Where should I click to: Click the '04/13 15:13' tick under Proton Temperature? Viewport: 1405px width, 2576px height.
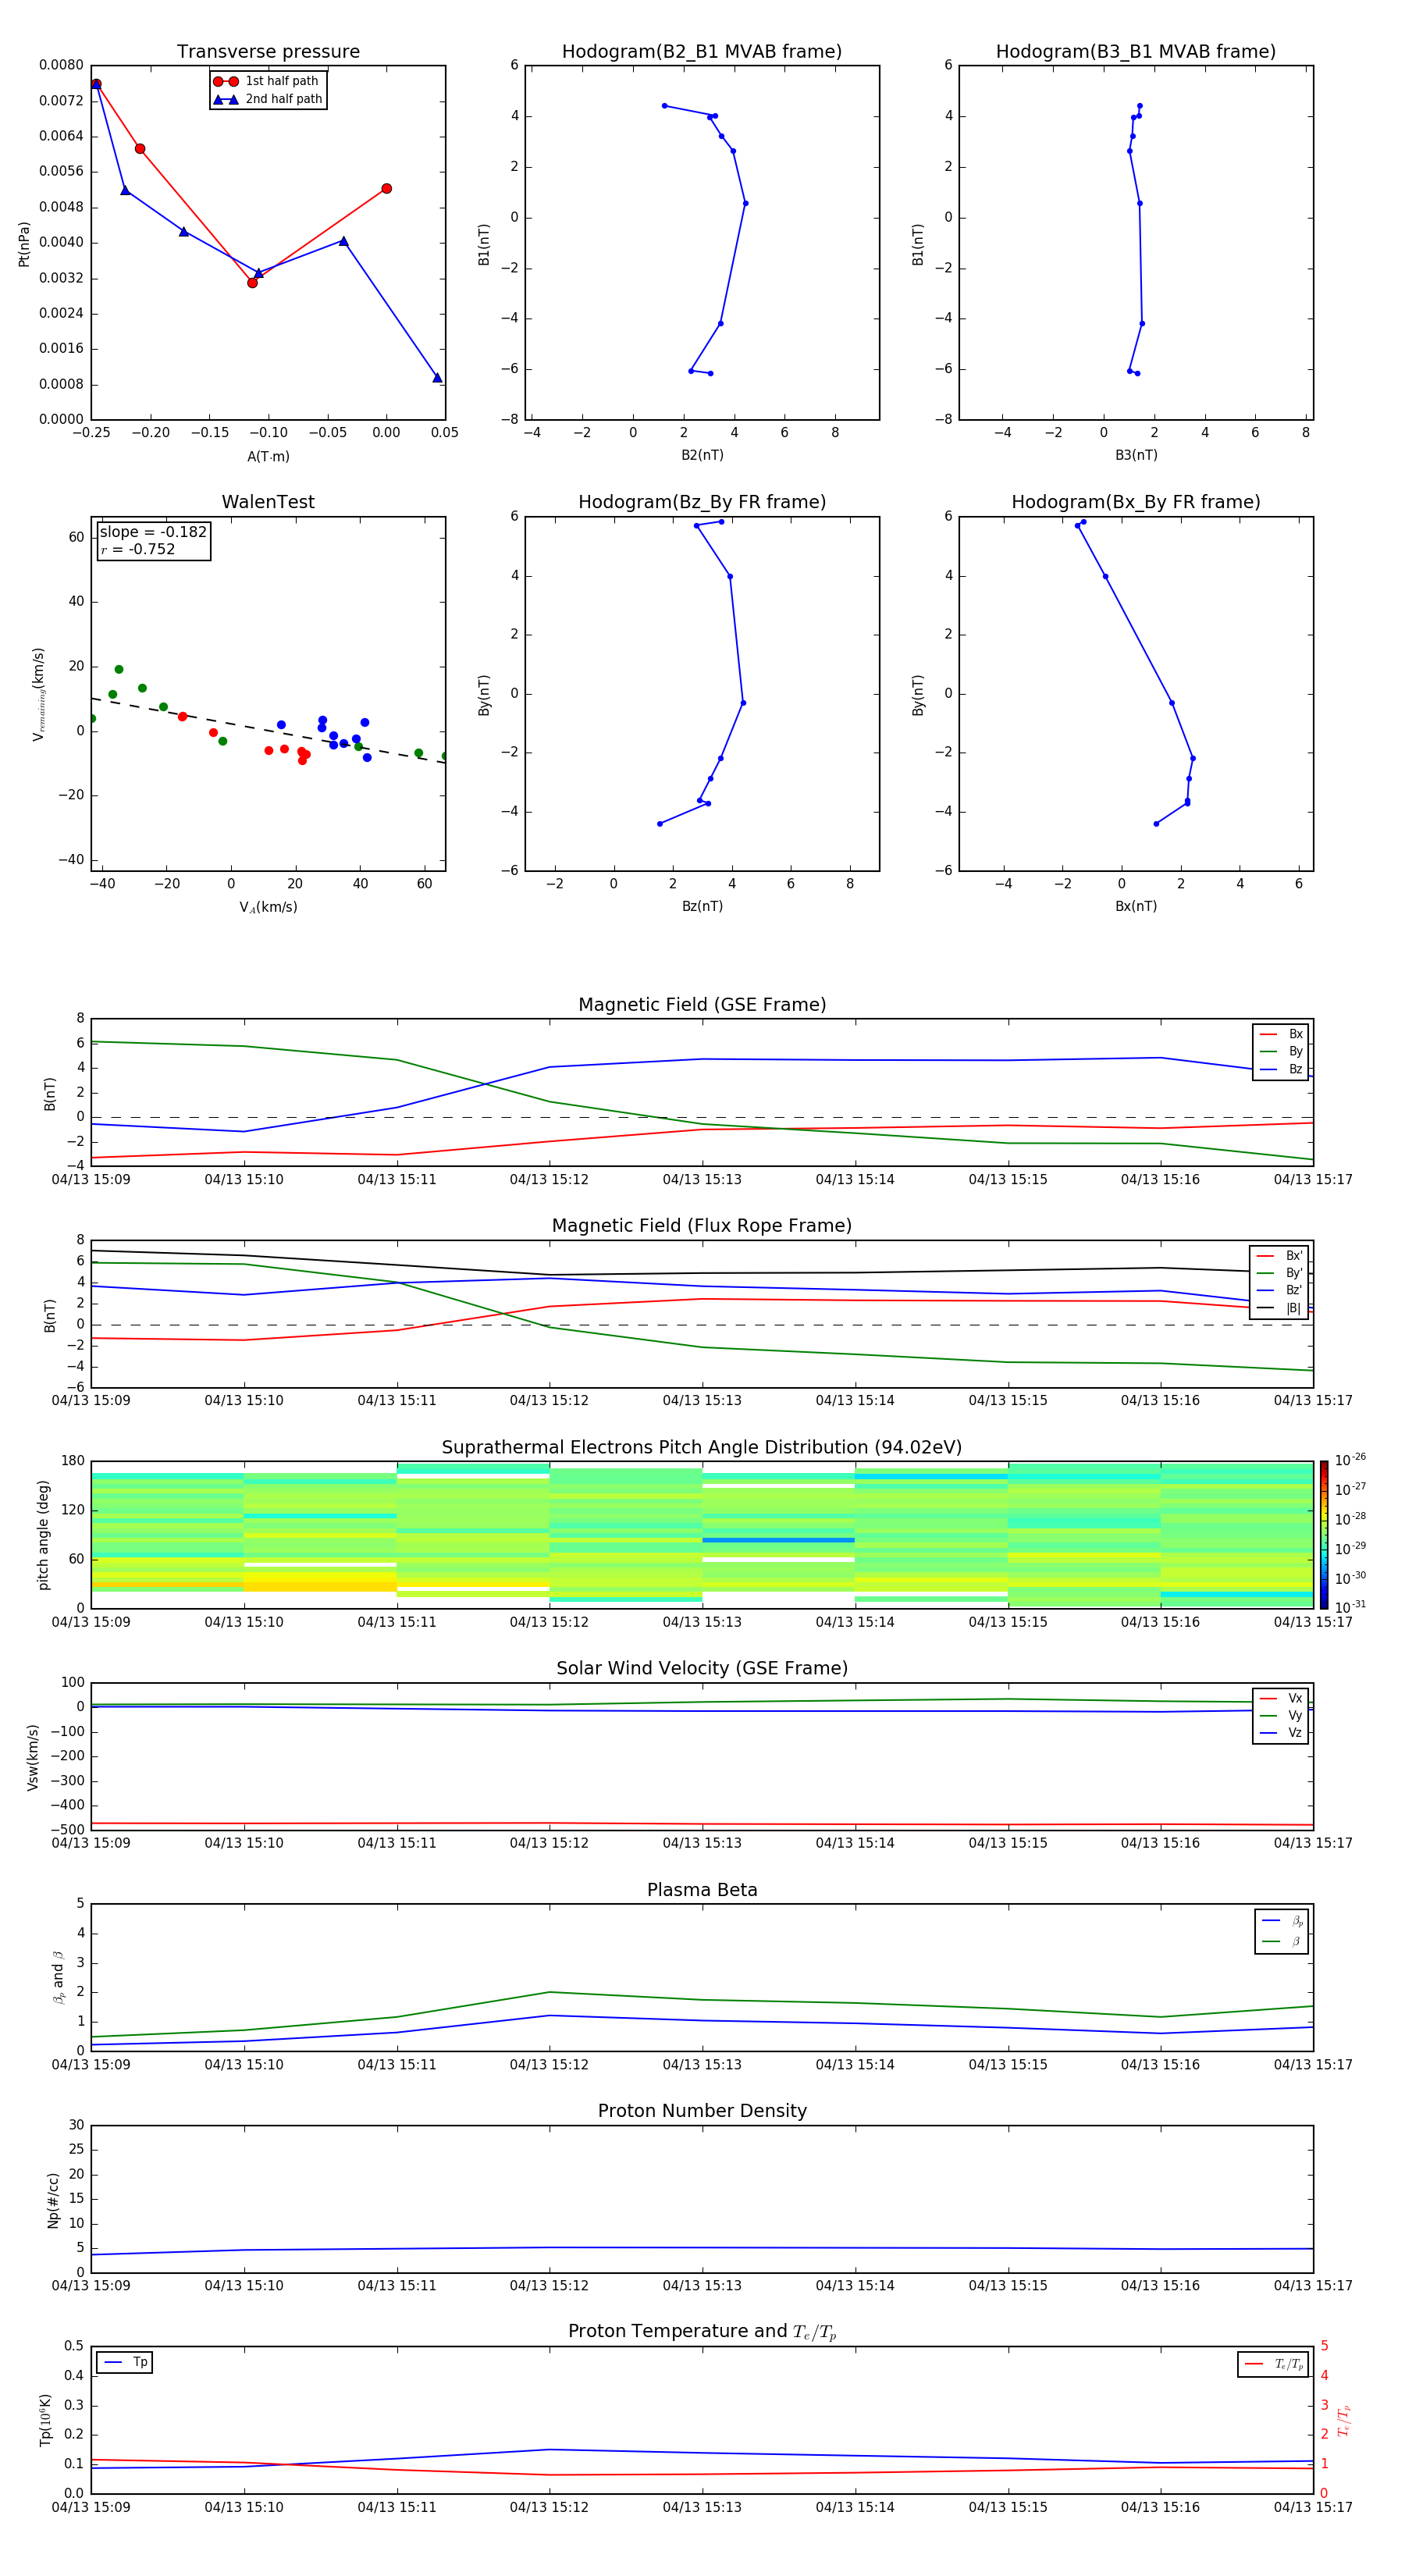[x=702, y=2507]
